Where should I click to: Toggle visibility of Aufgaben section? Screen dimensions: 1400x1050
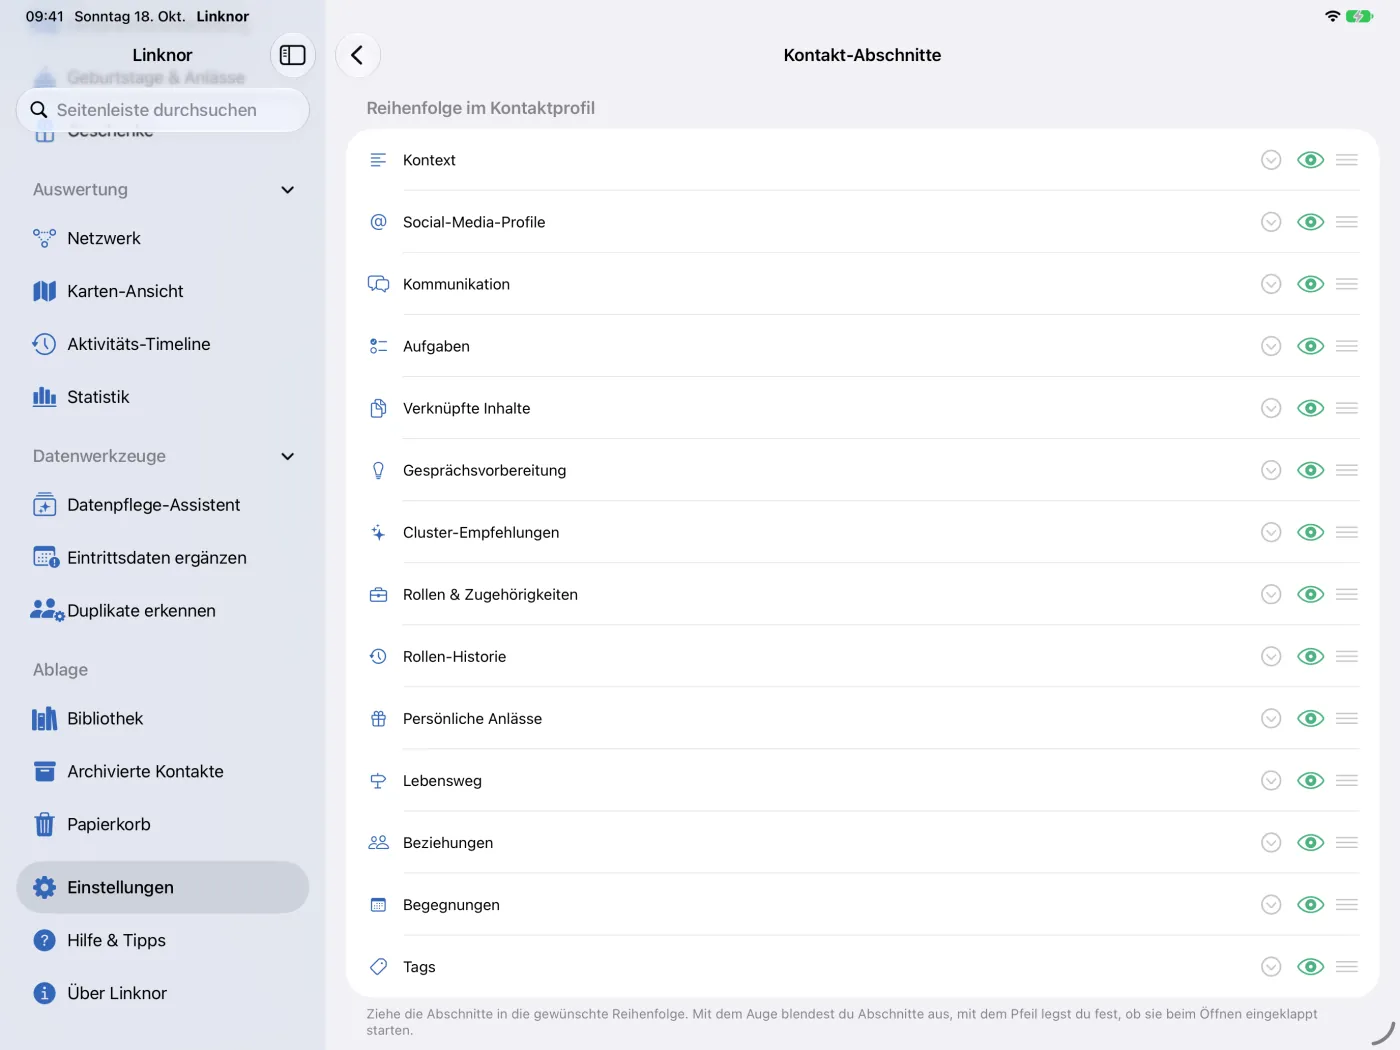coord(1310,346)
